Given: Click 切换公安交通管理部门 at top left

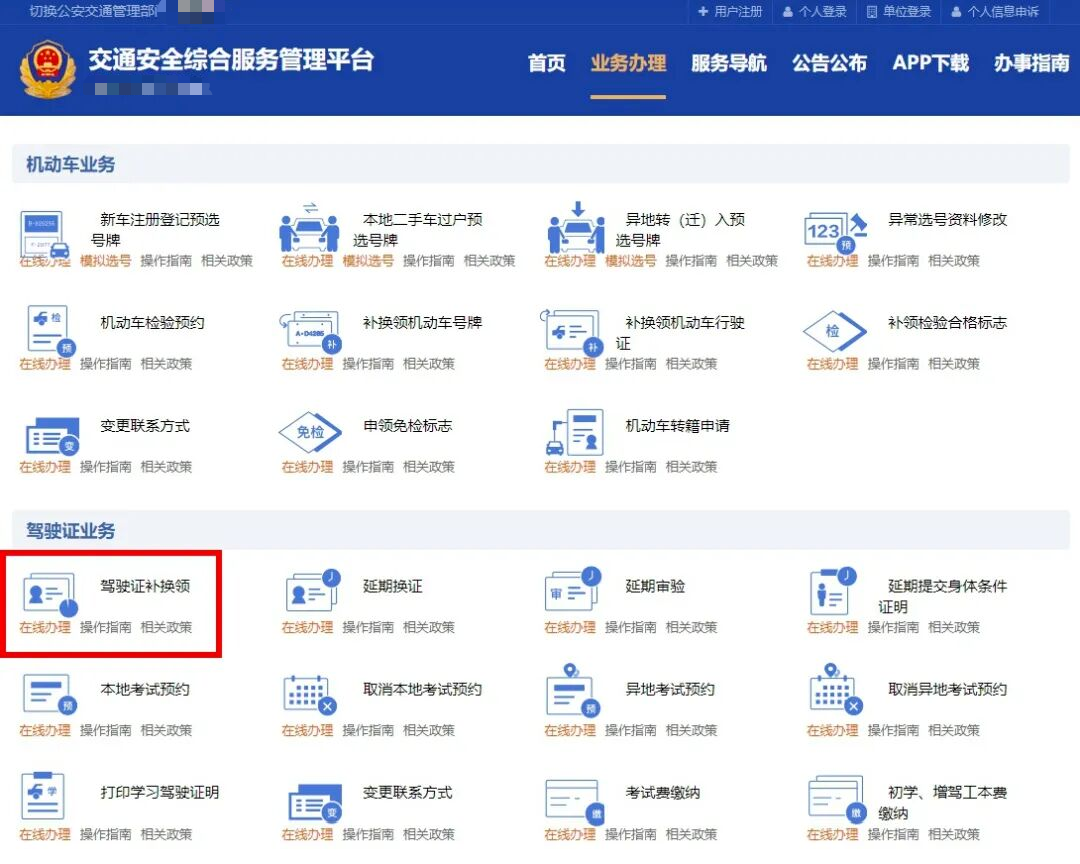Looking at the screenshot, I should point(94,11).
